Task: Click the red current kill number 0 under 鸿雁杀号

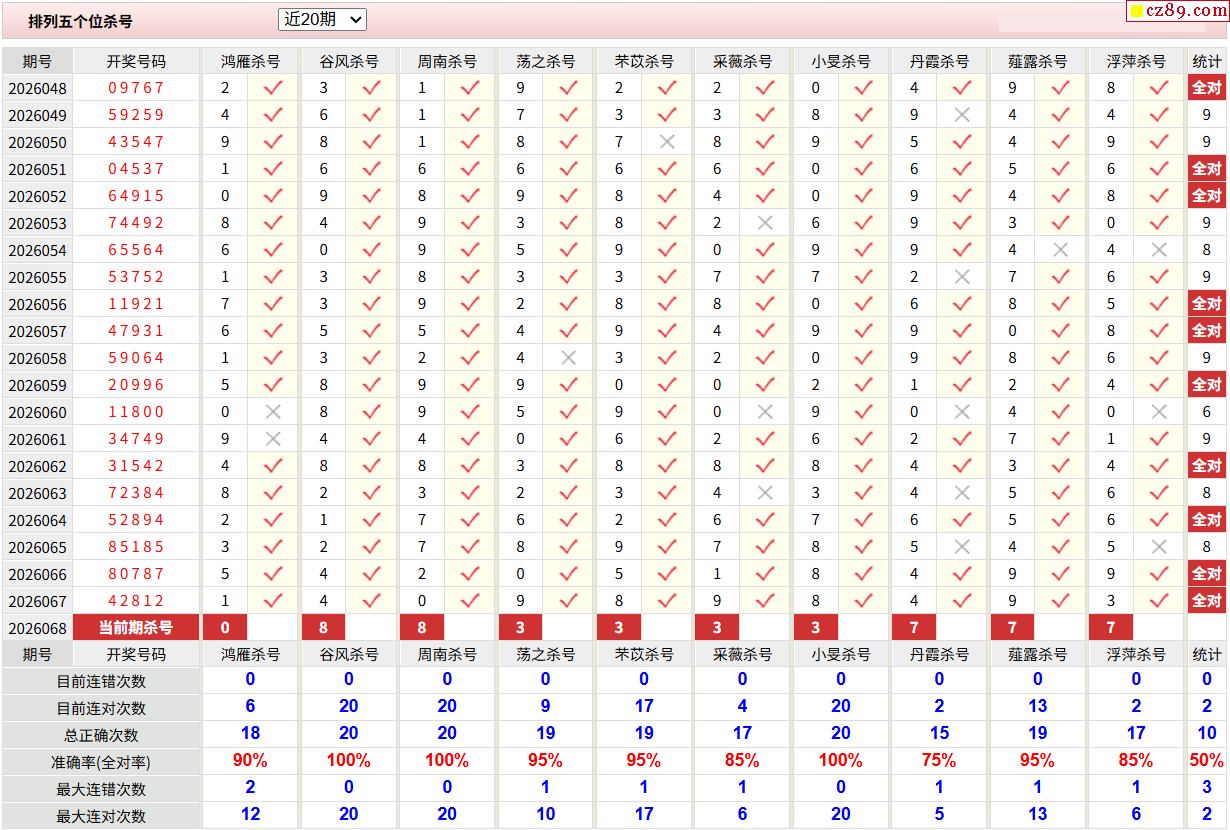Action: tap(225, 628)
